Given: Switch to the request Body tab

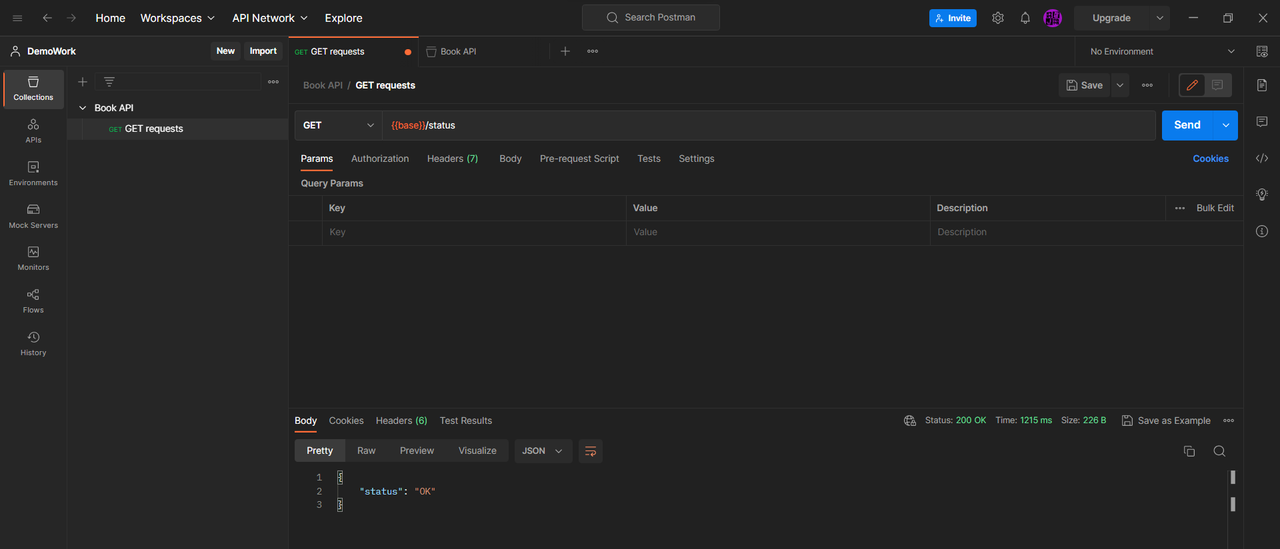Looking at the screenshot, I should [x=510, y=158].
